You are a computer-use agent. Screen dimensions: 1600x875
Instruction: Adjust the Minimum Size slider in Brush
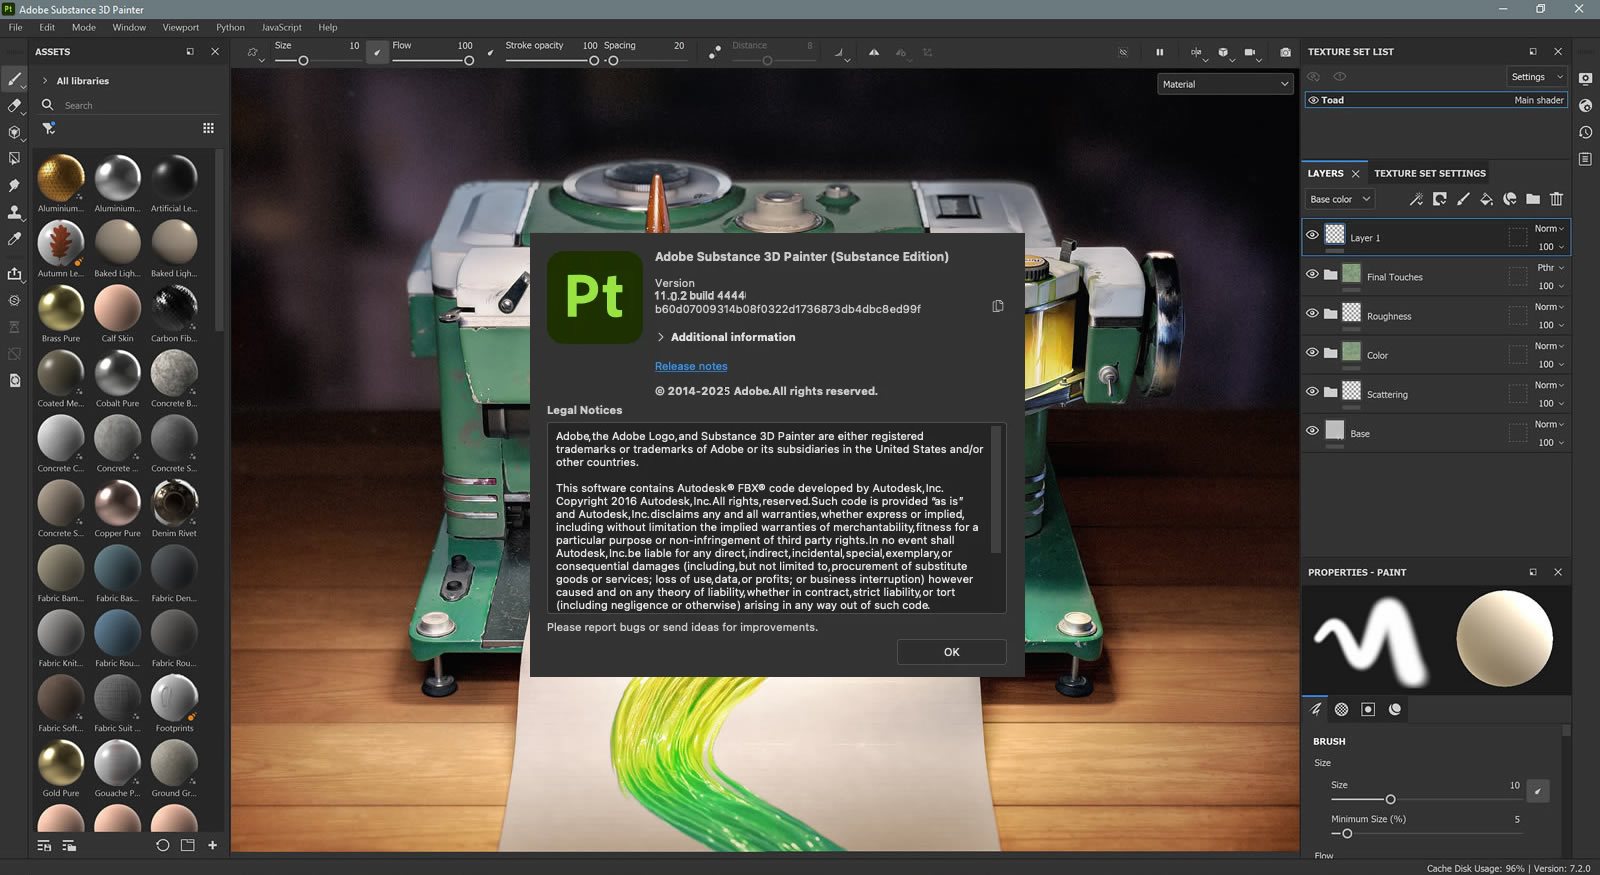tap(1425, 833)
